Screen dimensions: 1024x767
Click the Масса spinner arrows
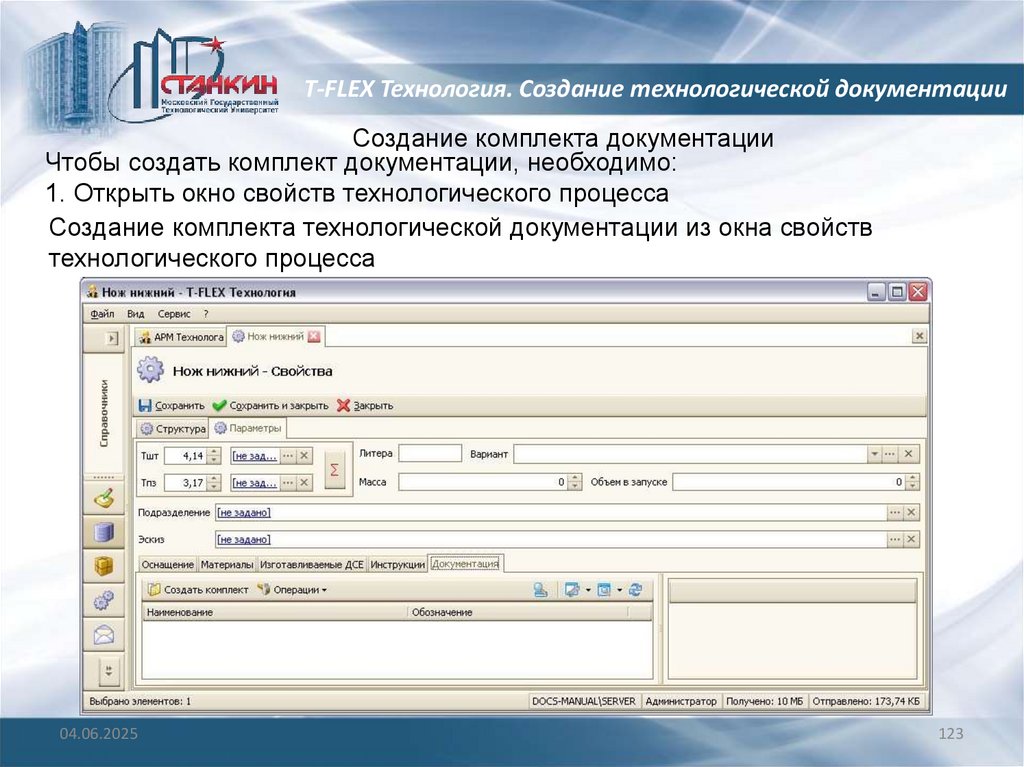click(575, 482)
